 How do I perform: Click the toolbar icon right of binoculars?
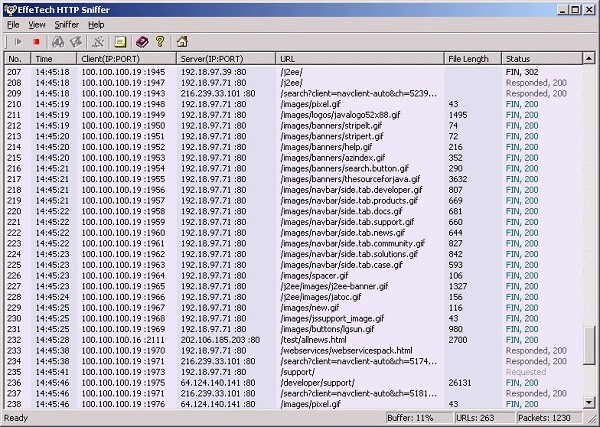[76, 42]
